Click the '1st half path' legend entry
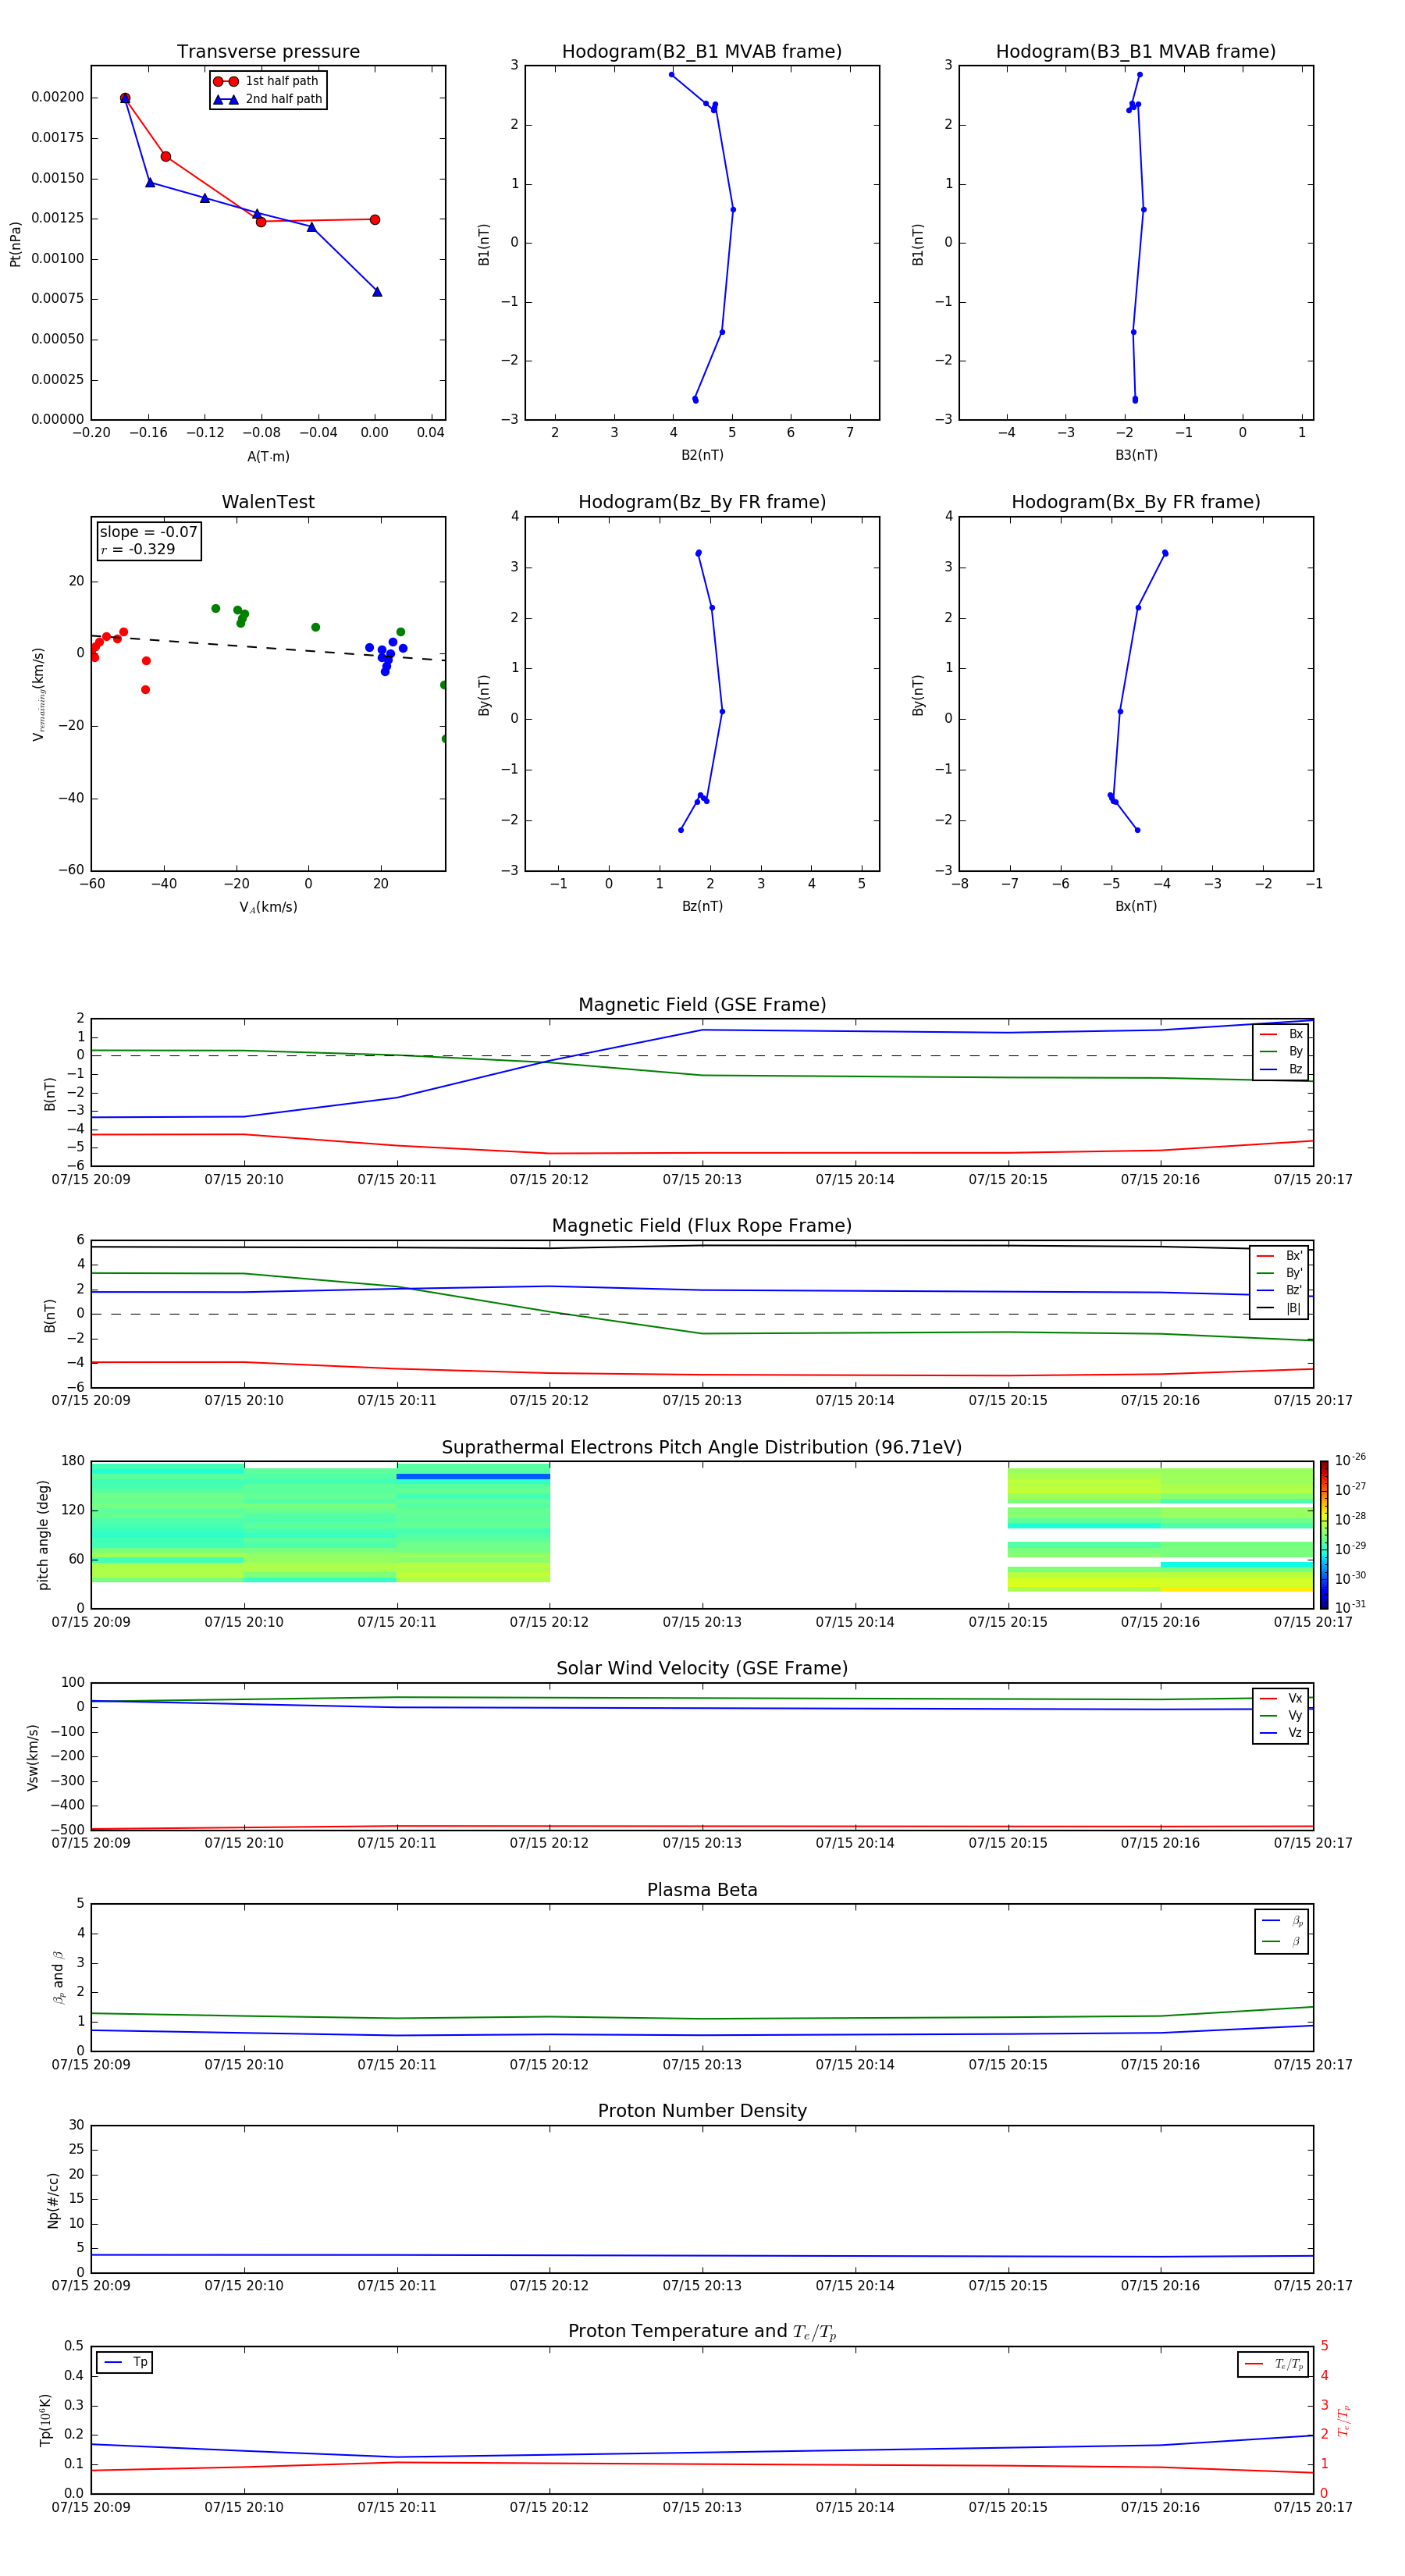 tap(266, 81)
